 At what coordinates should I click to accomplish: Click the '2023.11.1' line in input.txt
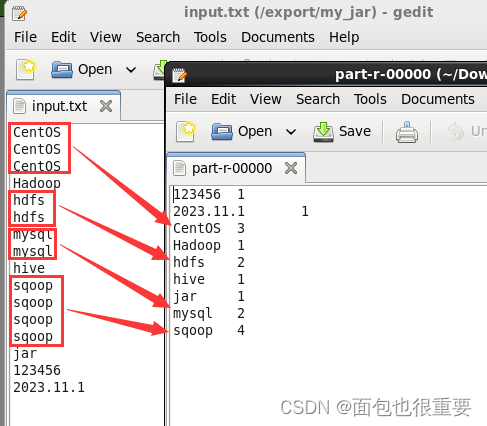pos(49,387)
